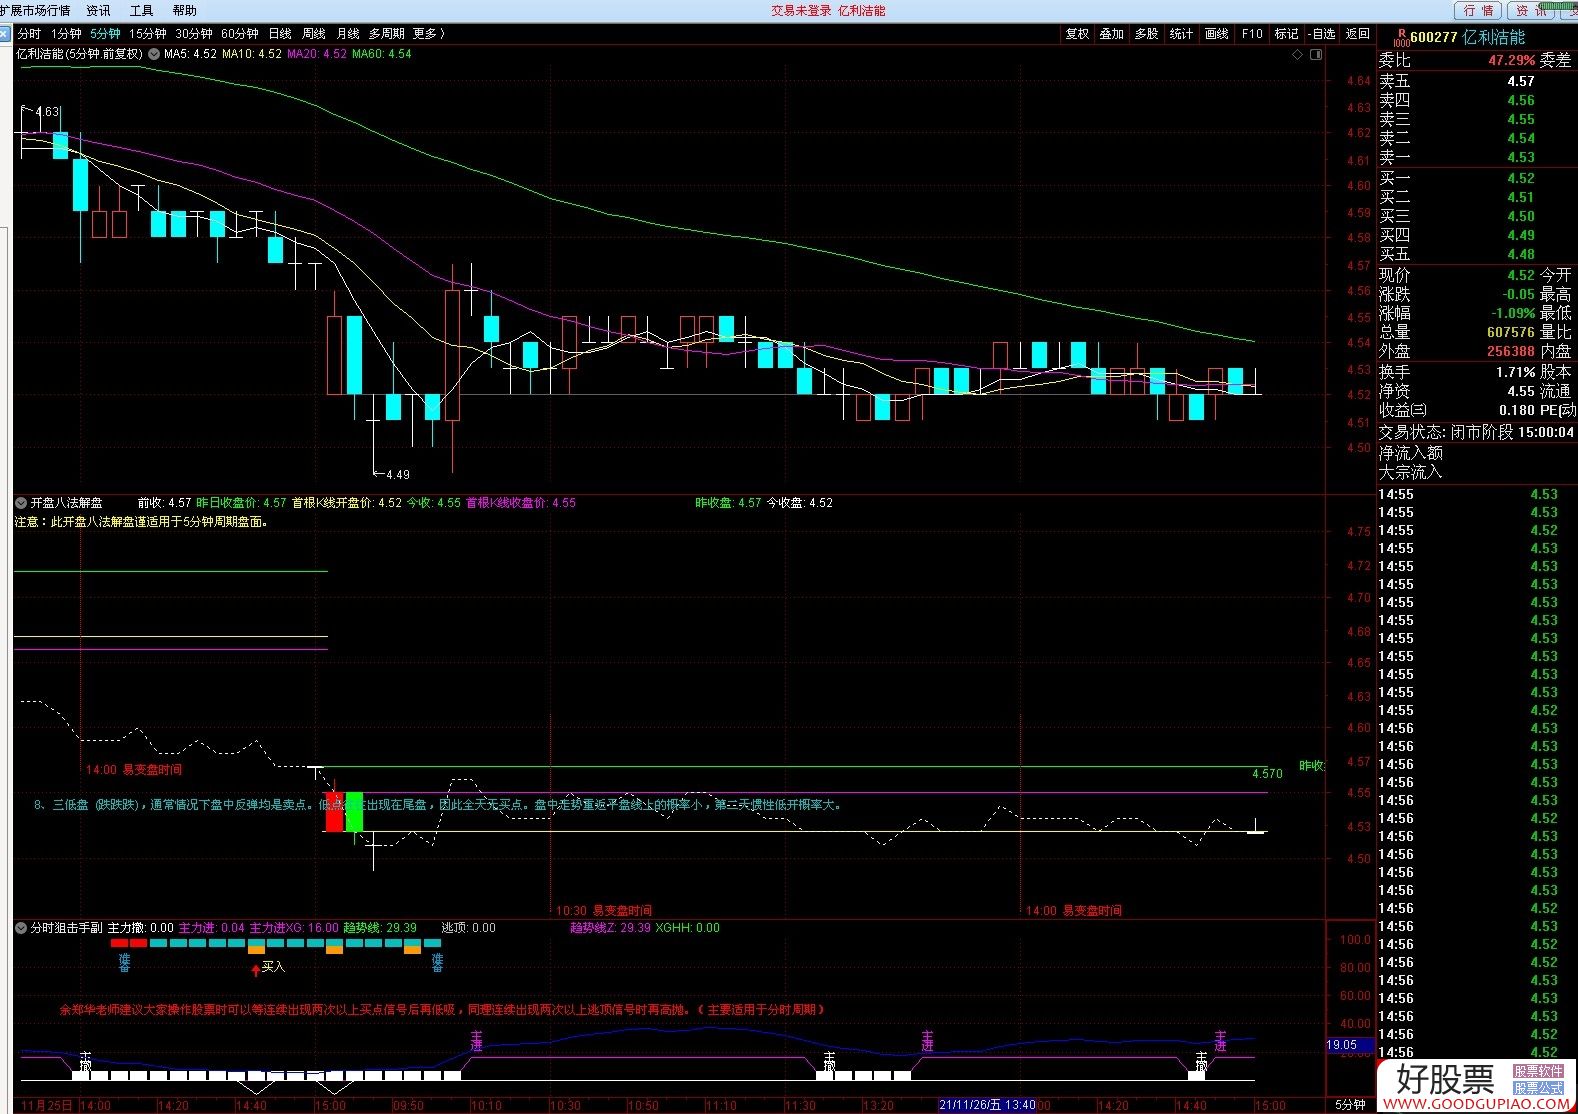Click the R 1000 badge next to stock code
The image size is (1578, 1114).
coord(1400,37)
